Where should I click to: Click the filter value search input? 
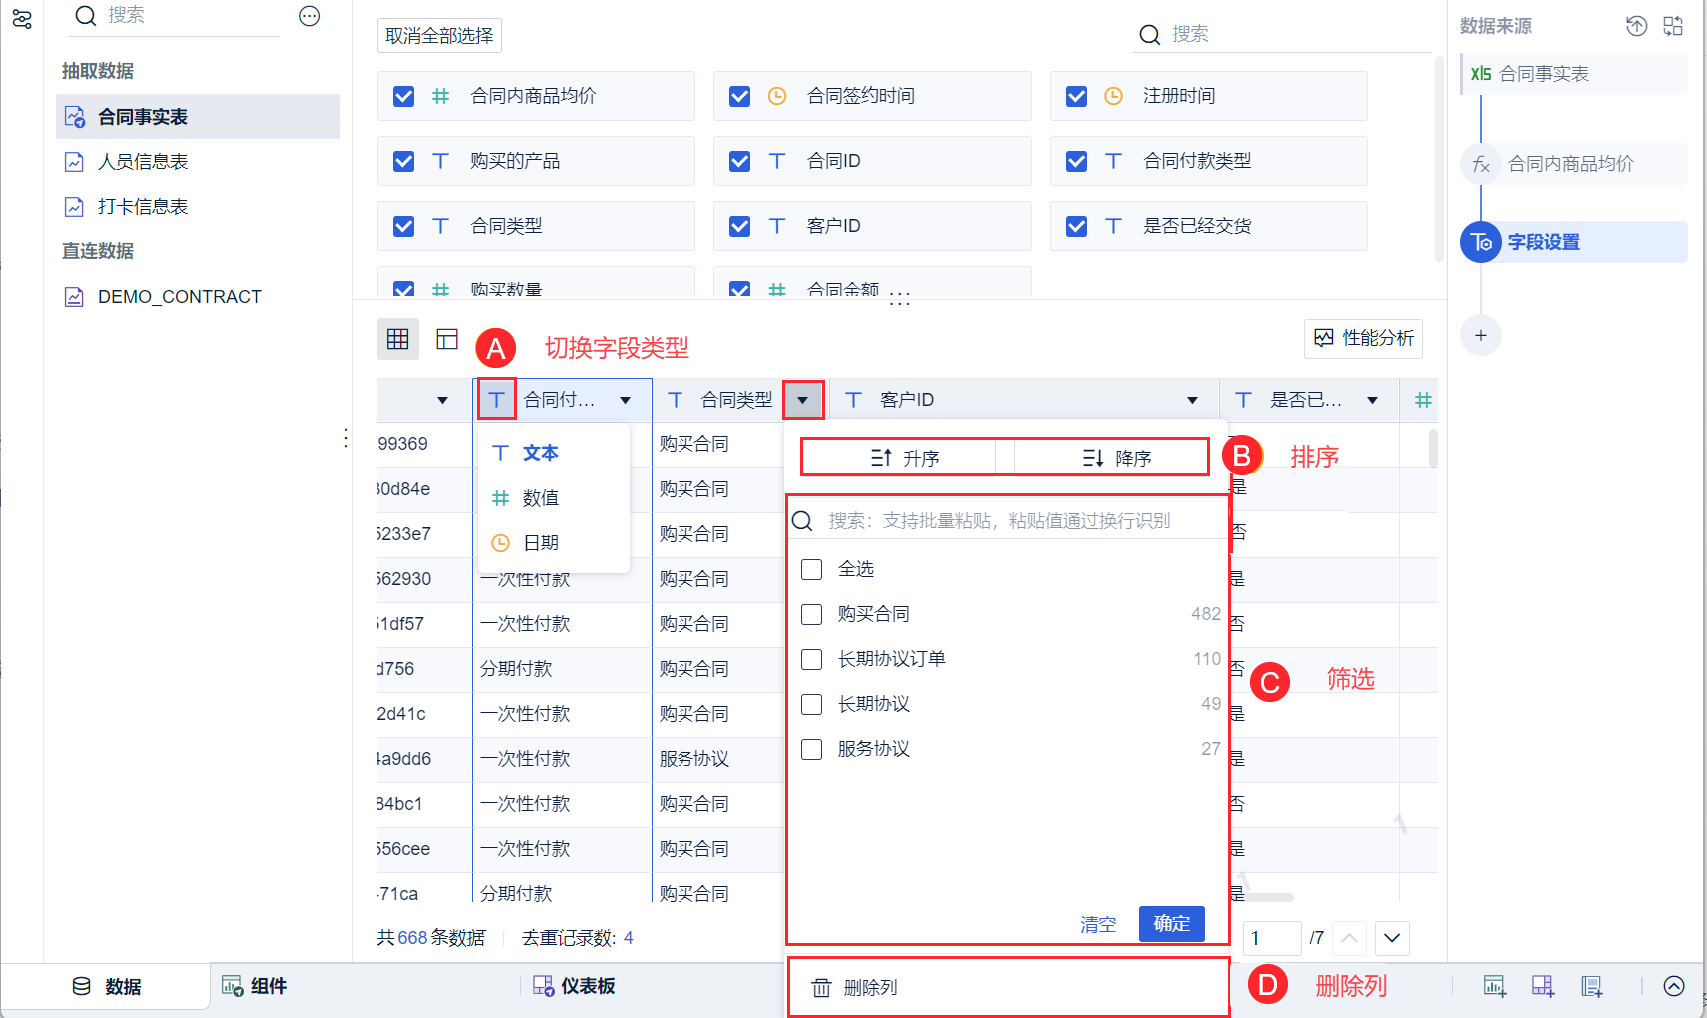[1010, 521]
